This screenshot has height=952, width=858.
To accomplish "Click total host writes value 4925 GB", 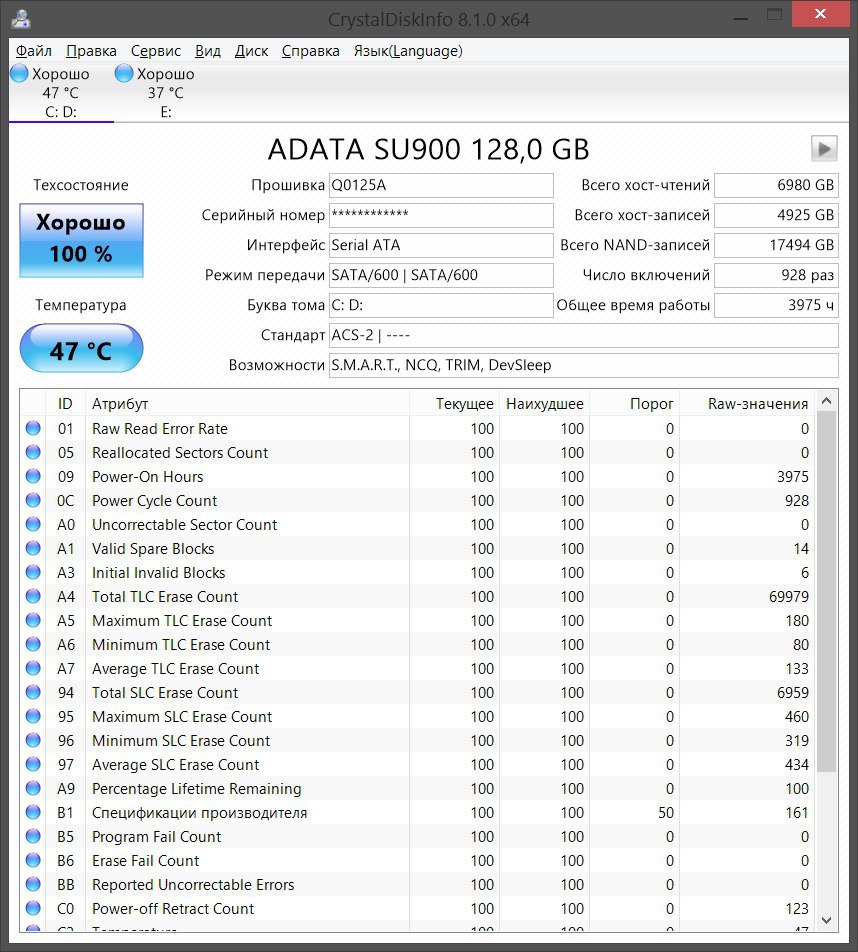I will tap(776, 215).
